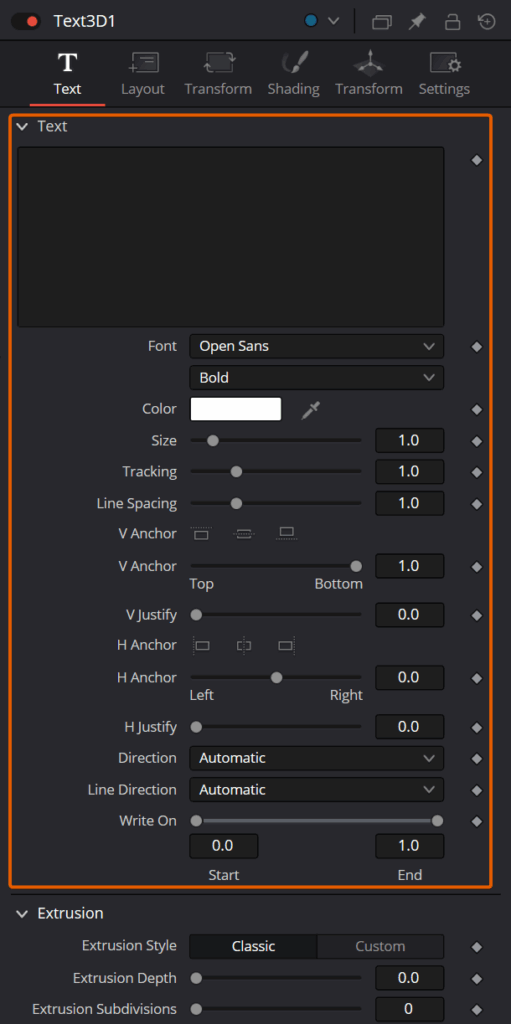Select bottom V Anchor alignment icon
Image resolution: width=511 pixels, height=1024 pixels.
pyautogui.click(x=286, y=534)
